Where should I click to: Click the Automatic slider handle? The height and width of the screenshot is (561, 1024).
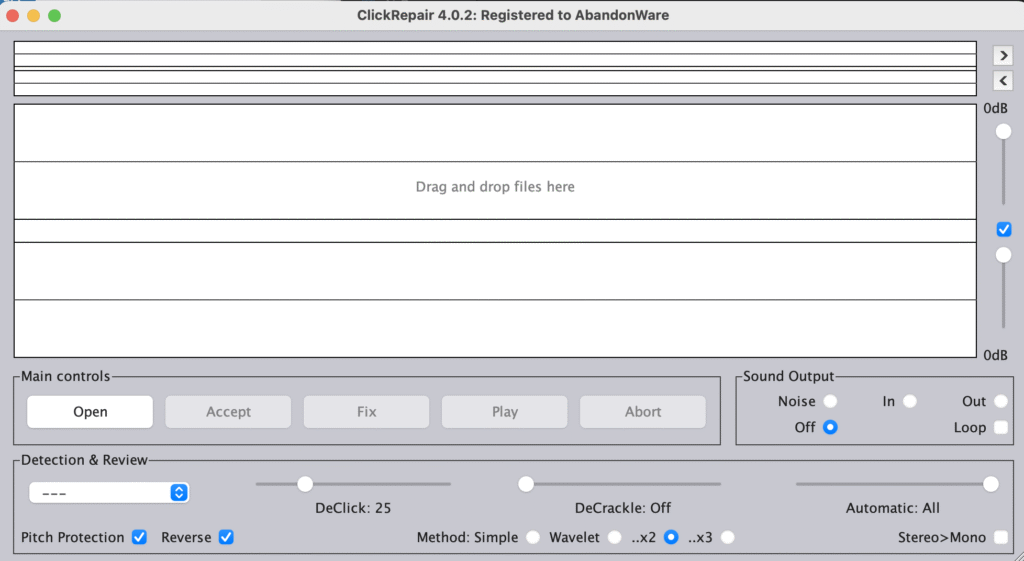pos(991,484)
